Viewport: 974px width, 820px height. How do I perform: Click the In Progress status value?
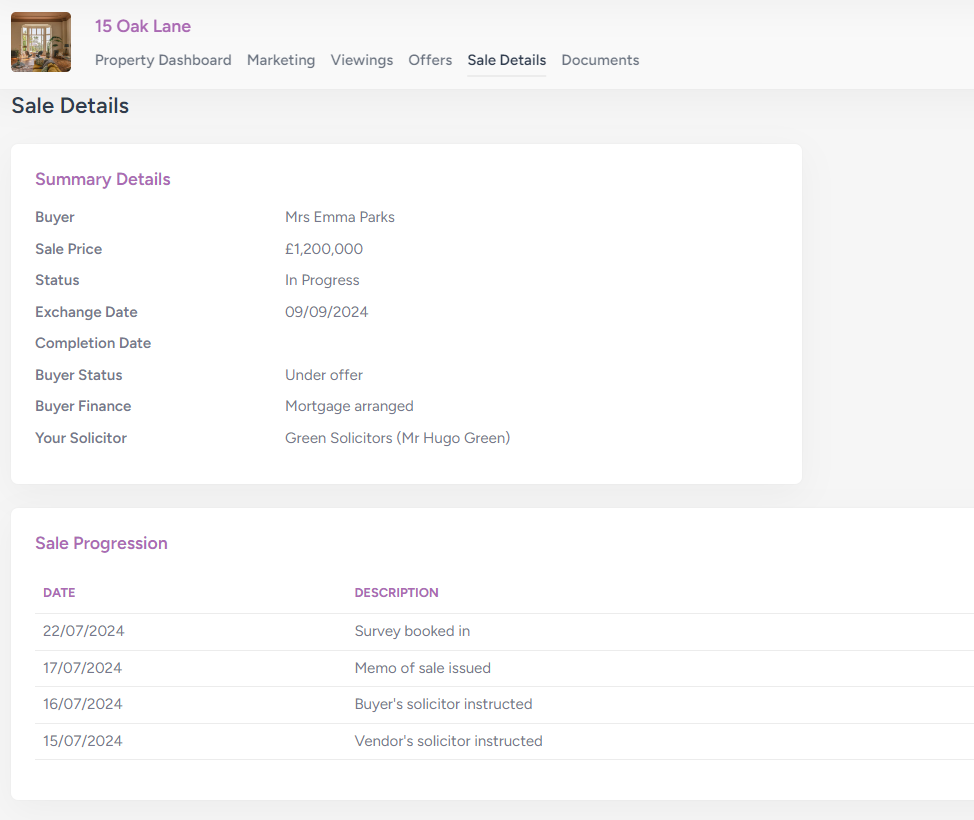[322, 280]
